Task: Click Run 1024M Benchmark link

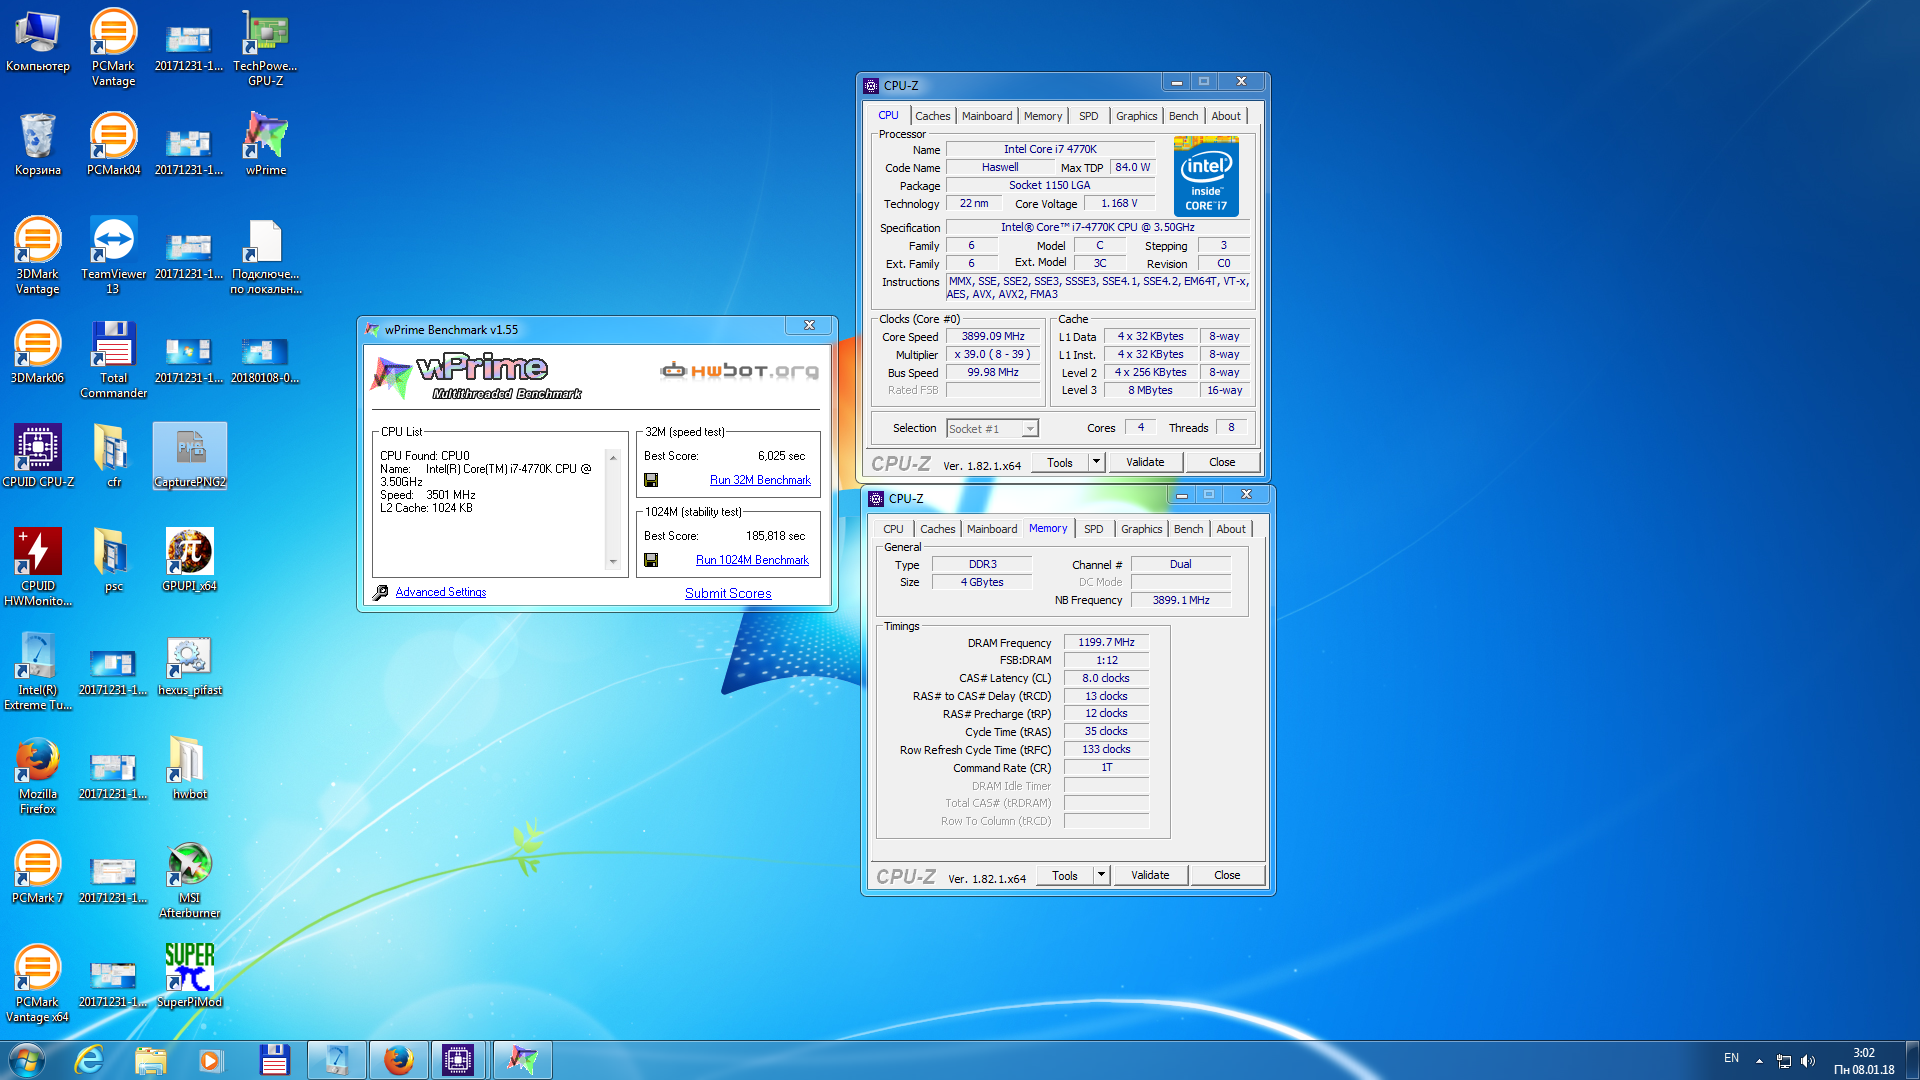Action: (x=752, y=560)
